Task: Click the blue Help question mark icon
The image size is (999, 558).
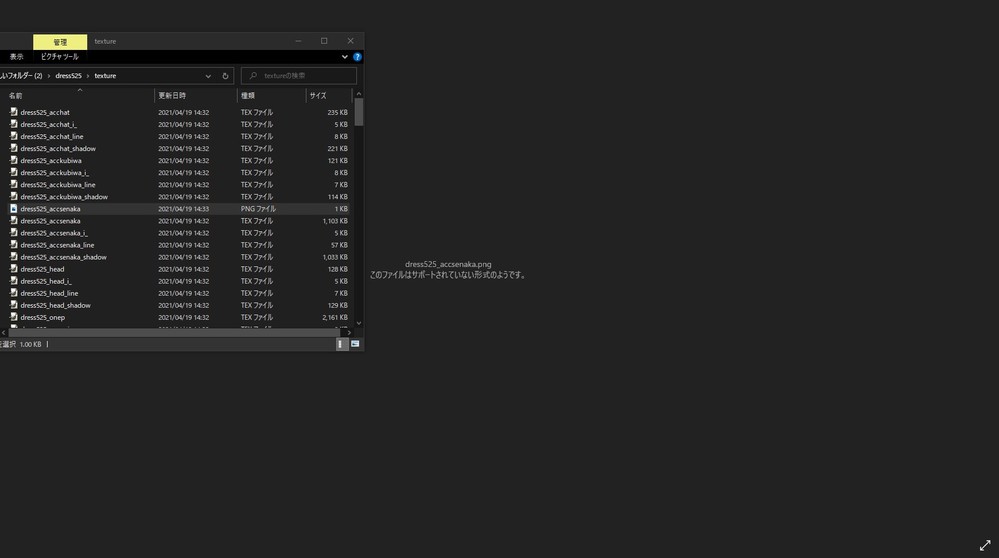Action: coord(357,57)
